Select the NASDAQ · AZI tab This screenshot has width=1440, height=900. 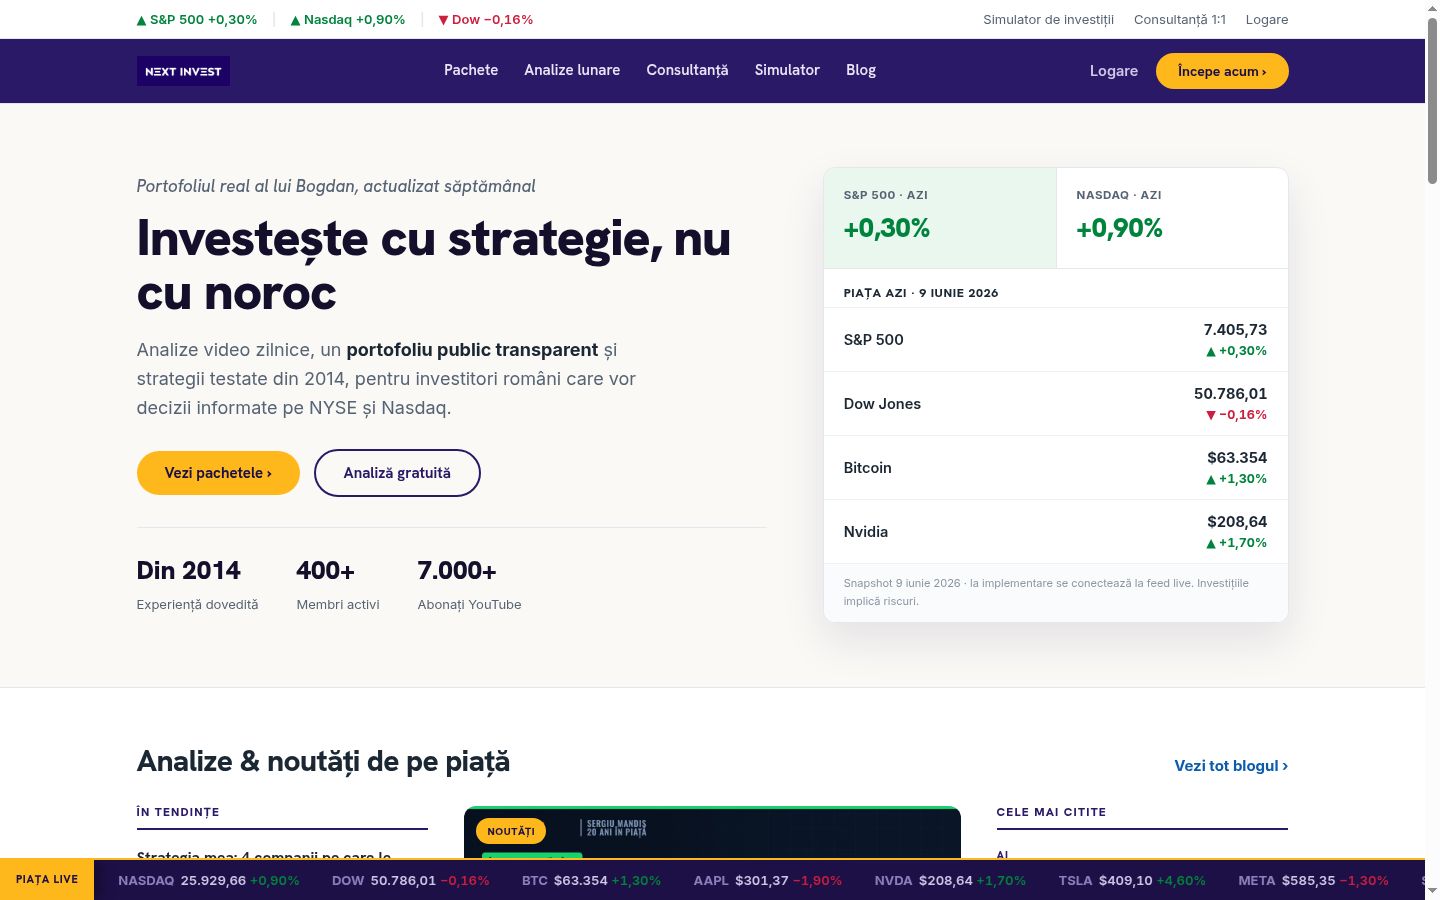[1172, 218]
